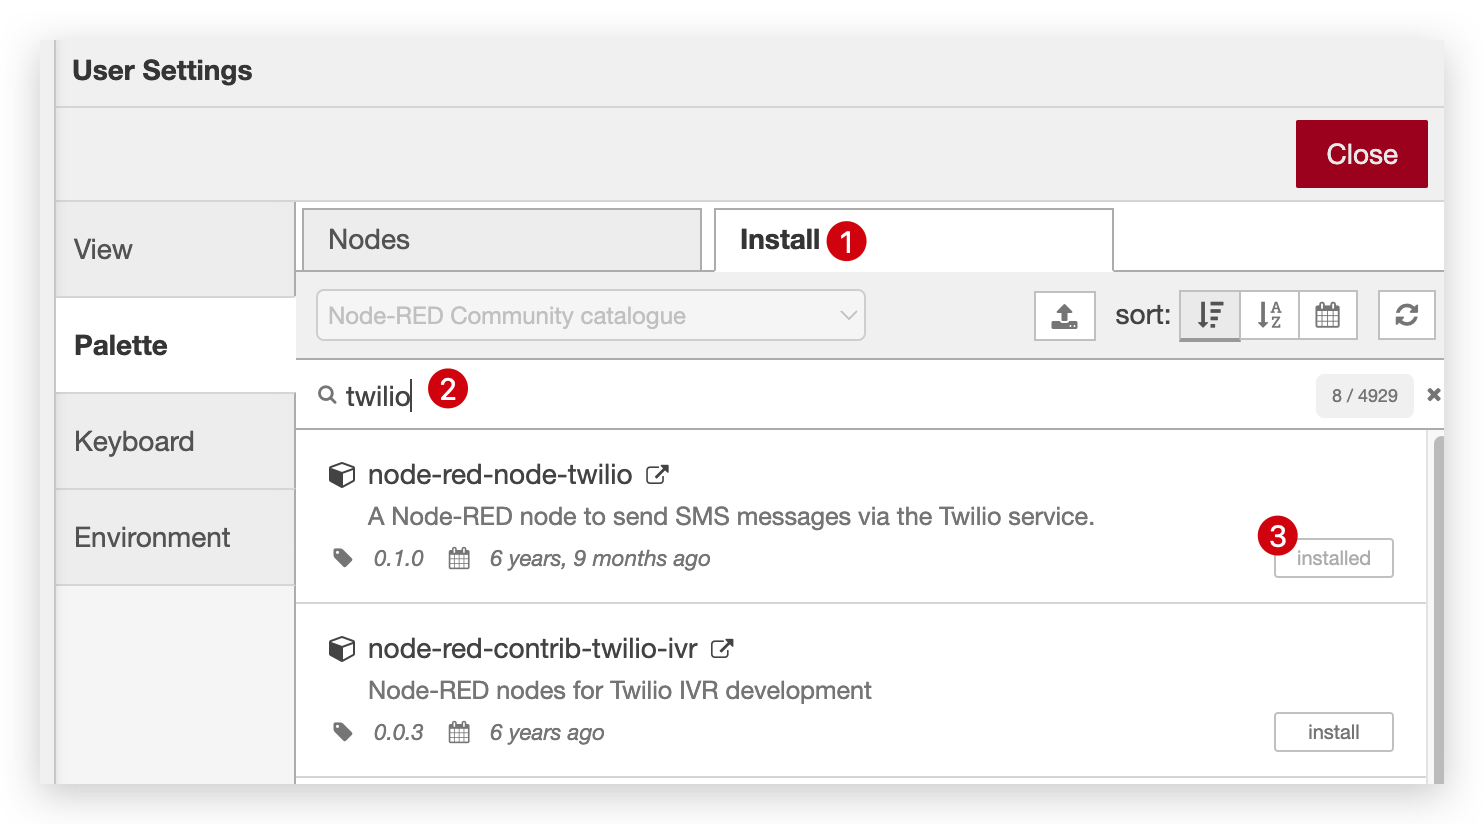Screen dimensions: 1484x824
Task: Select the Palette settings section
Action: point(175,345)
